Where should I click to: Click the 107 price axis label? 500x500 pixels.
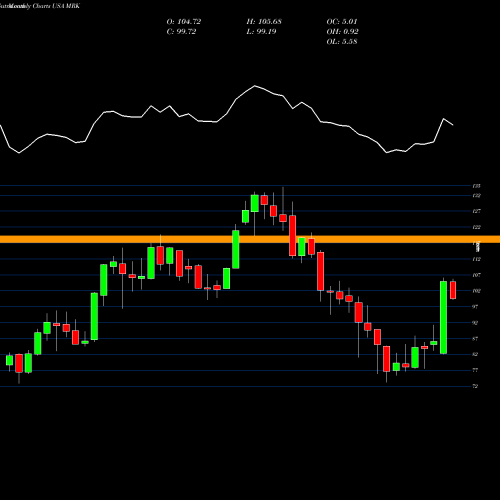(x=477, y=275)
